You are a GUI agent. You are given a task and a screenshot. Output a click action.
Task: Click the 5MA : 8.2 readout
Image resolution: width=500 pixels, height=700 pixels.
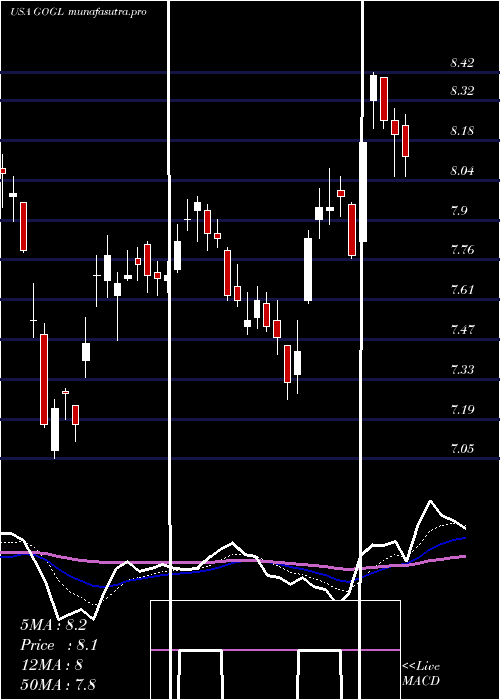click(x=54, y=625)
